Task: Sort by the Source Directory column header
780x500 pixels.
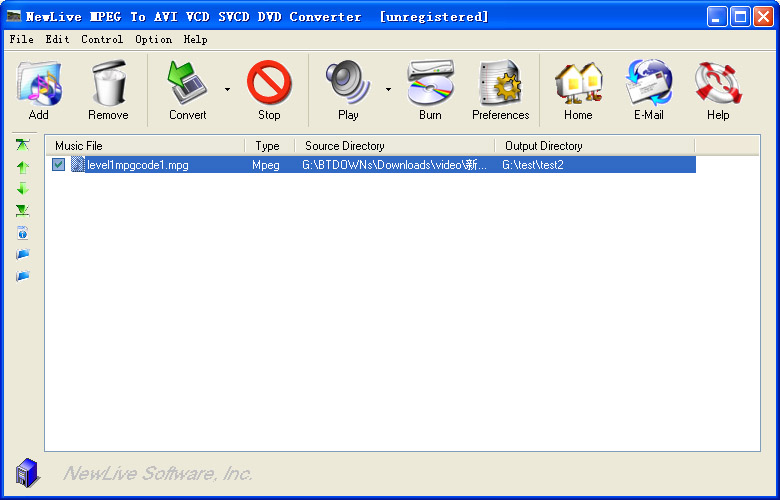Action: click(395, 146)
